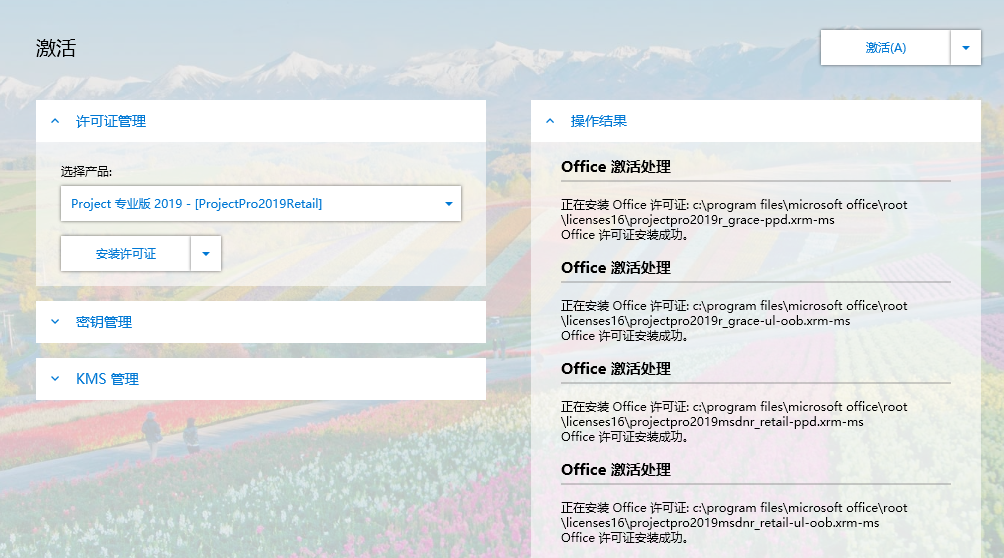Click the 激活 page title
Viewport: 1004px width, 558px height.
pos(56,48)
